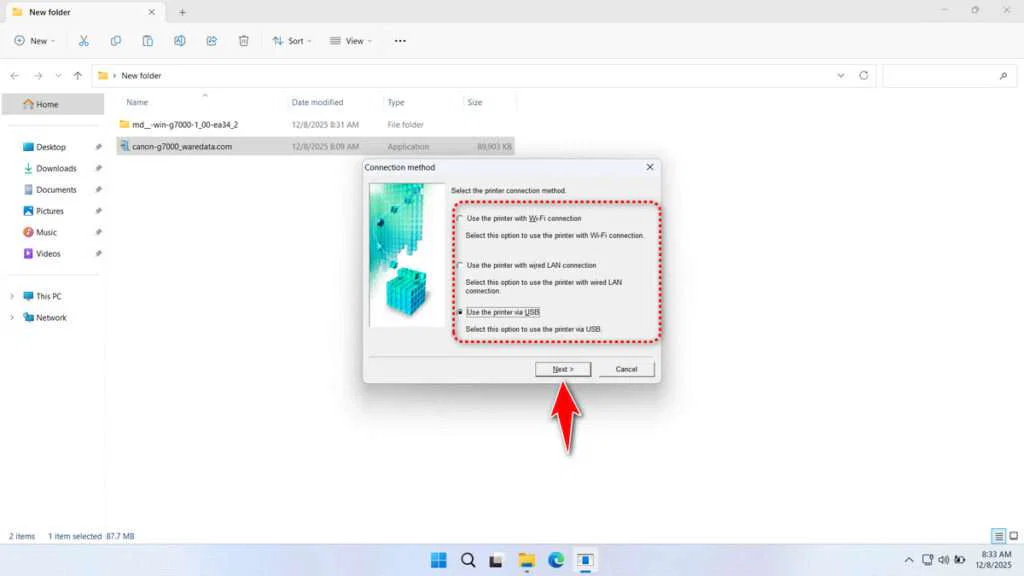Click the search box in Explorer window
The height and width of the screenshot is (576, 1024).
coord(948,75)
